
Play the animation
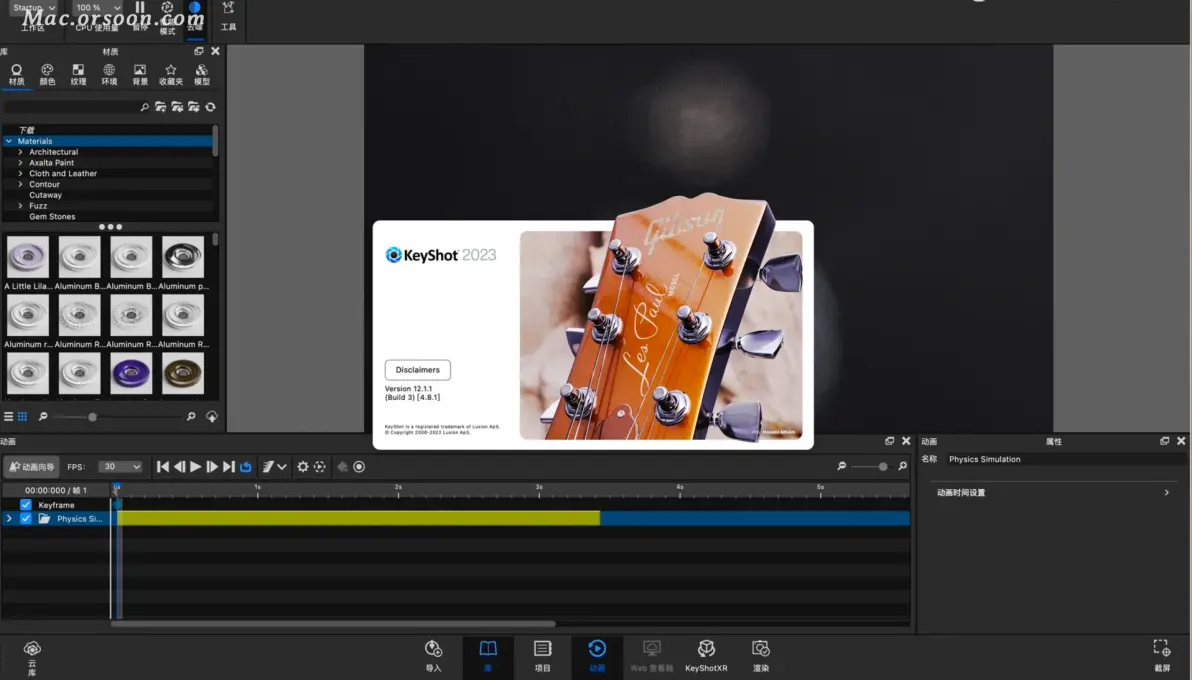[195, 467]
